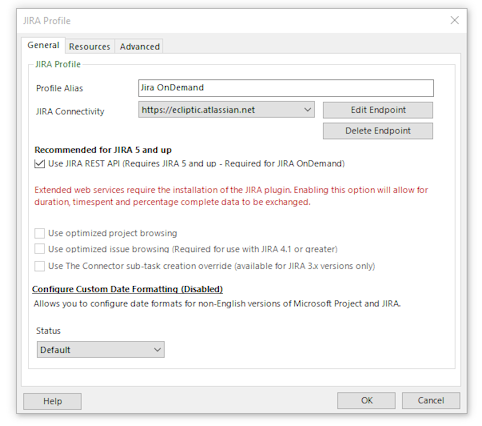This screenshot has width=482, height=426.
Task: Enable Use optimized project browsing checkbox
Action: (x=40, y=233)
